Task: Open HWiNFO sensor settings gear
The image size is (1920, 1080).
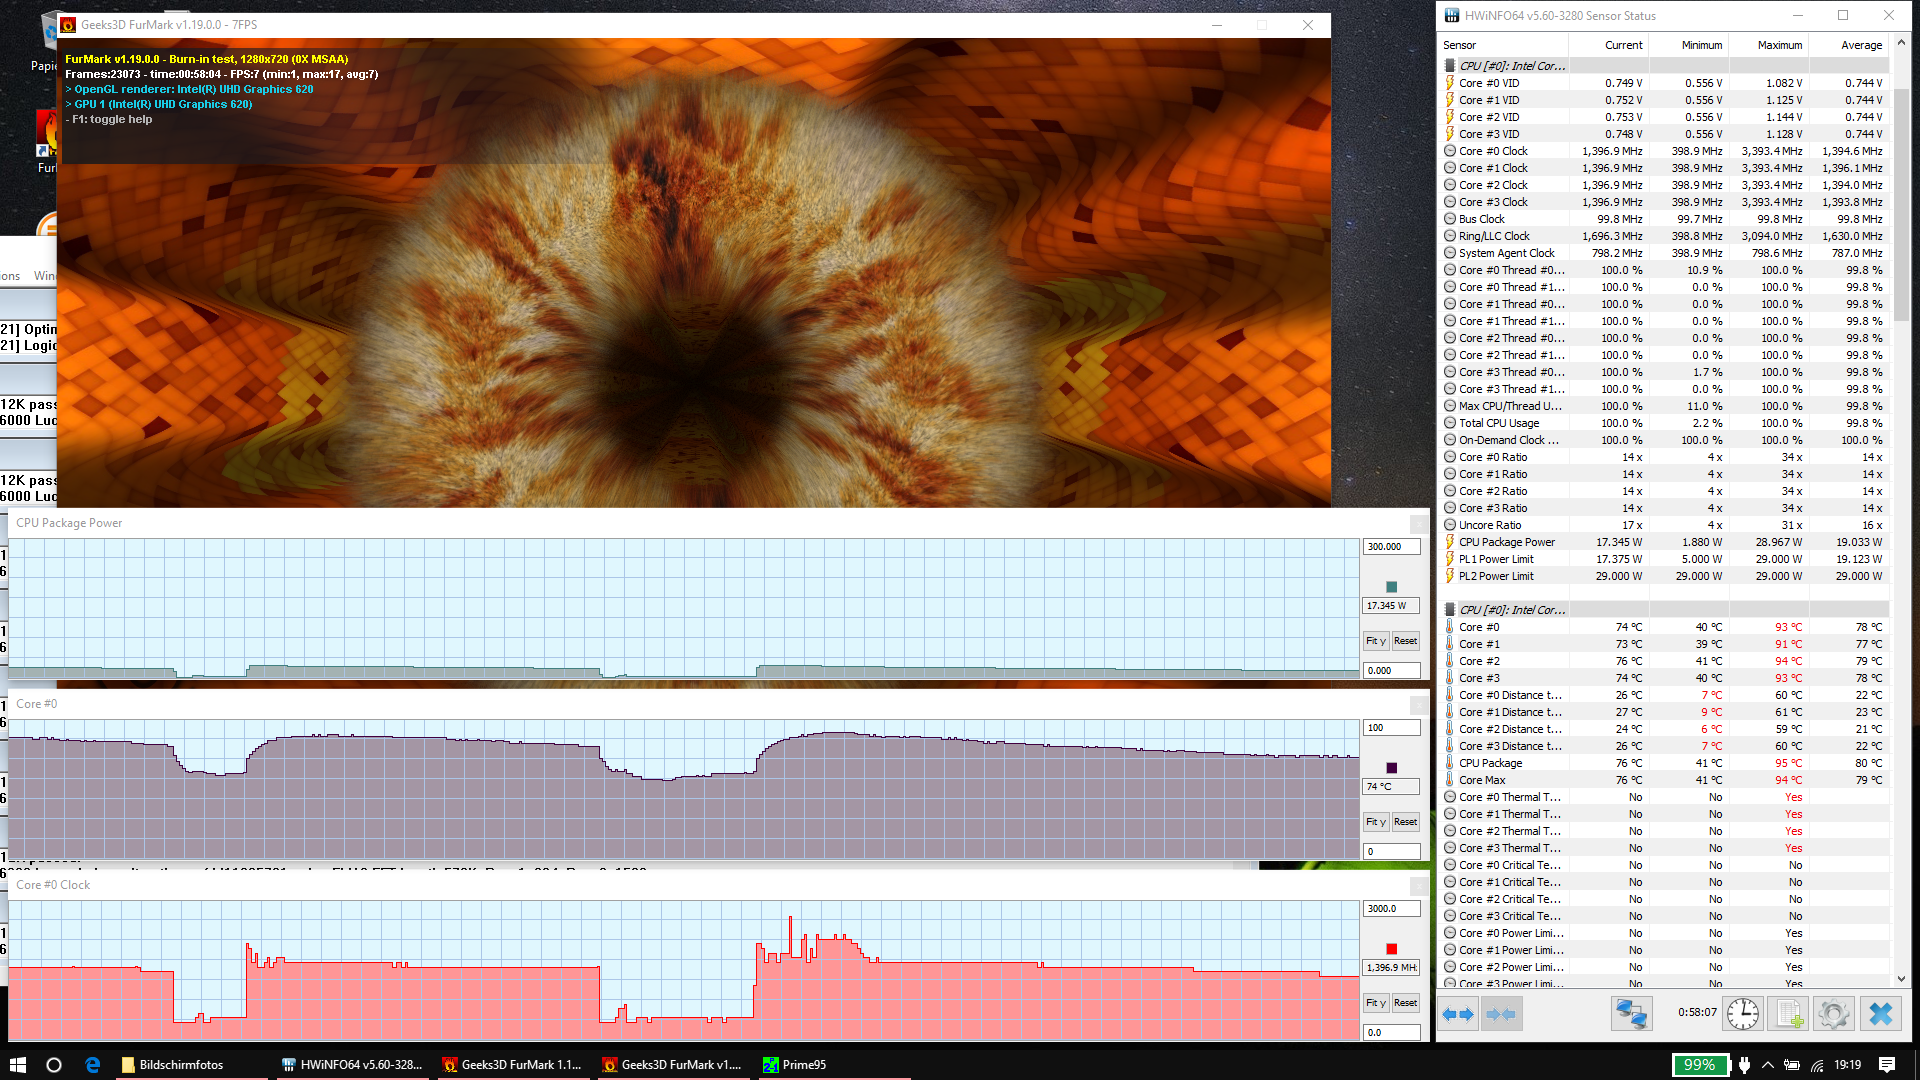Action: coord(1834,1014)
